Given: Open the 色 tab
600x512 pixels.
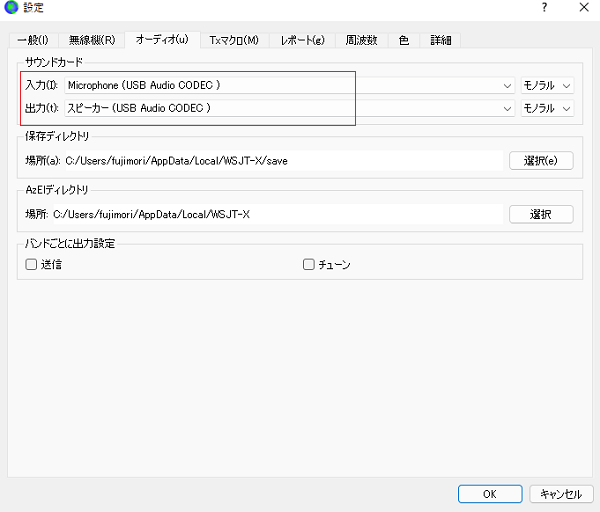Looking at the screenshot, I should coord(404,40).
